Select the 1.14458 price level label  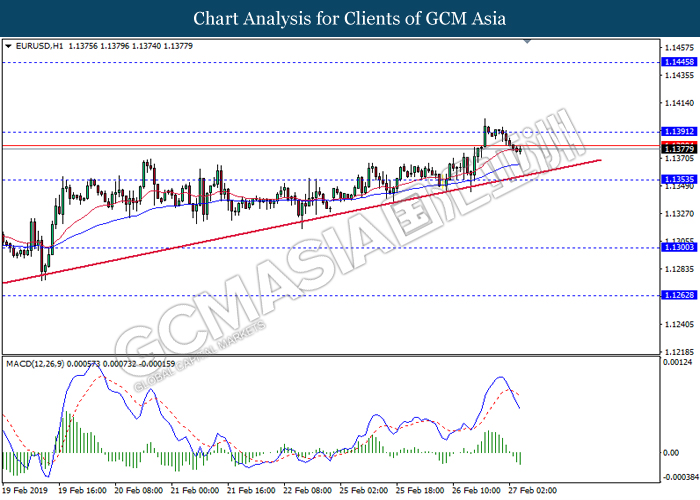click(679, 62)
